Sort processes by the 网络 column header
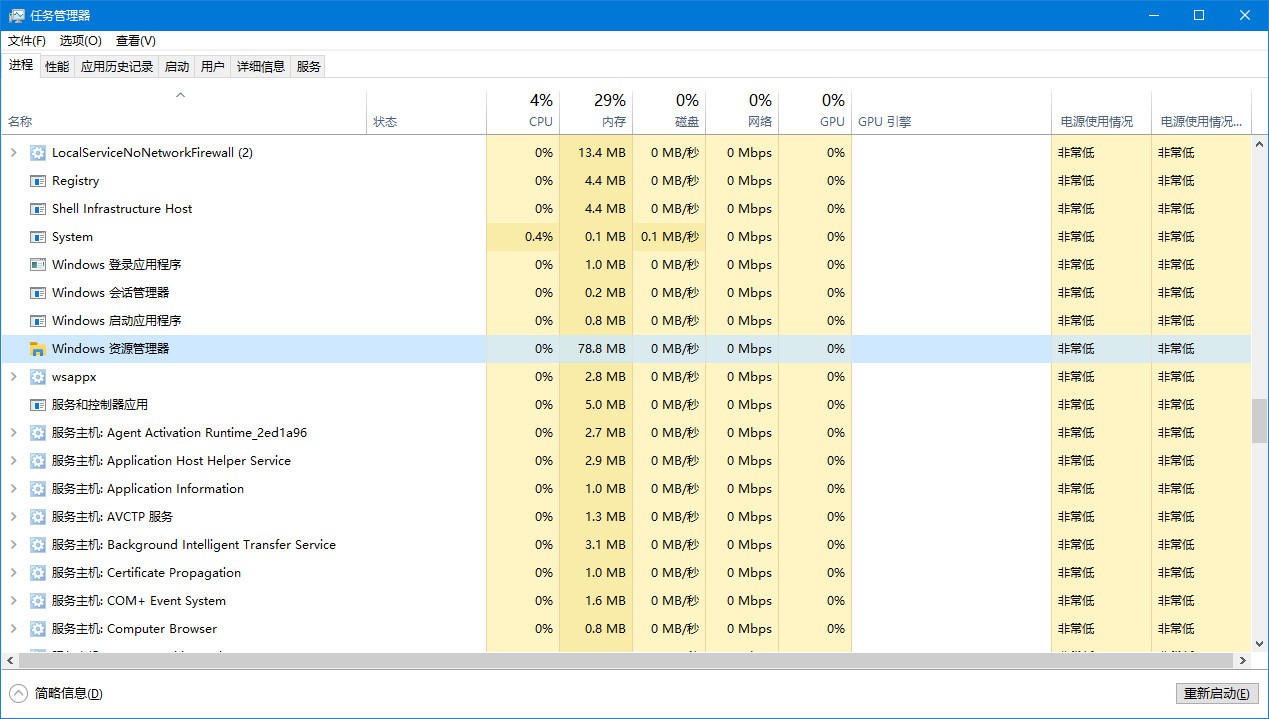1269x719 pixels. point(742,111)
